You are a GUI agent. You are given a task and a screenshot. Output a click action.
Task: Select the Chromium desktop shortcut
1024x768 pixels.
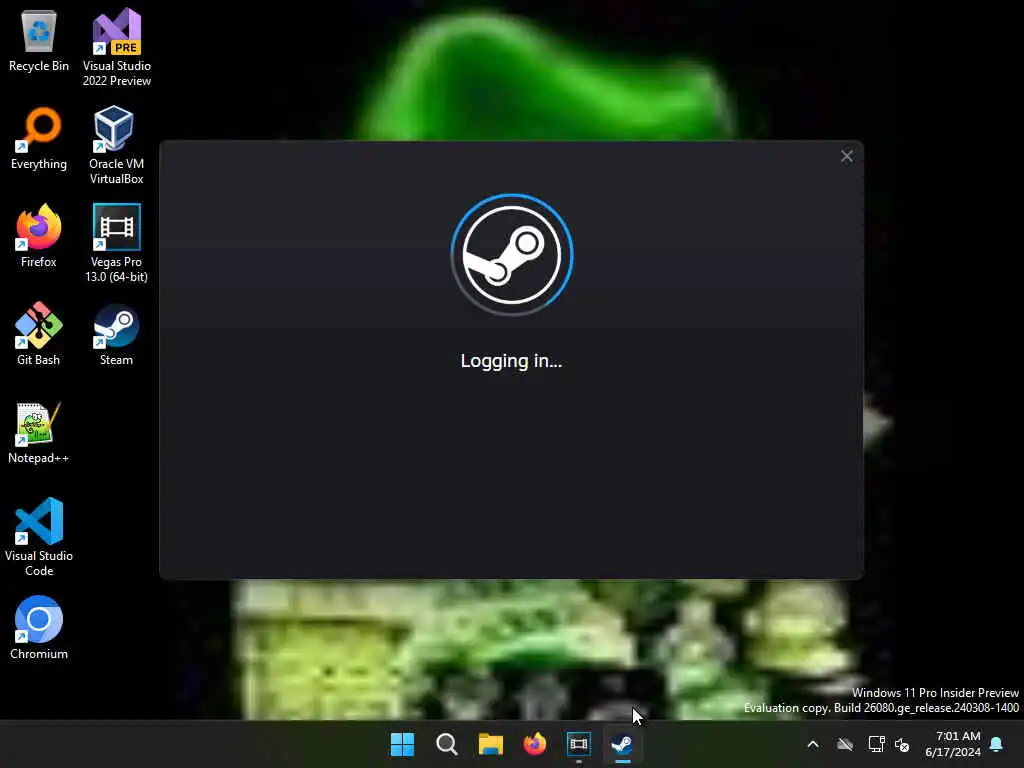[x=39, y=628]
